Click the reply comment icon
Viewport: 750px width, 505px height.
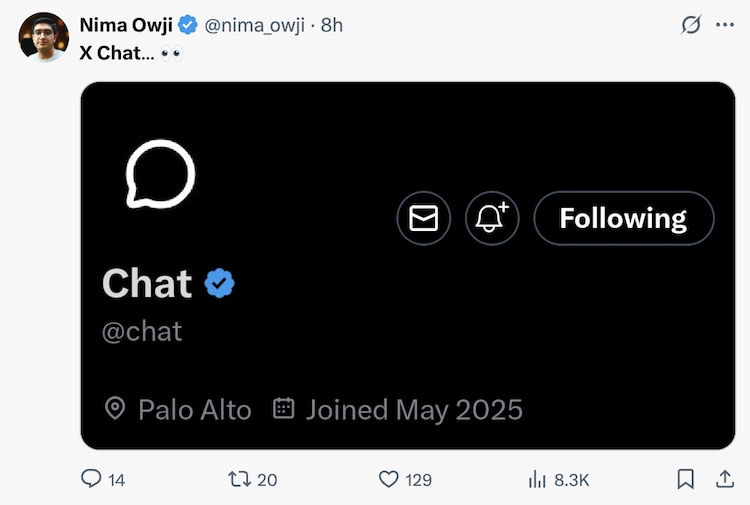pyautogui.click(x=91, y=480)
